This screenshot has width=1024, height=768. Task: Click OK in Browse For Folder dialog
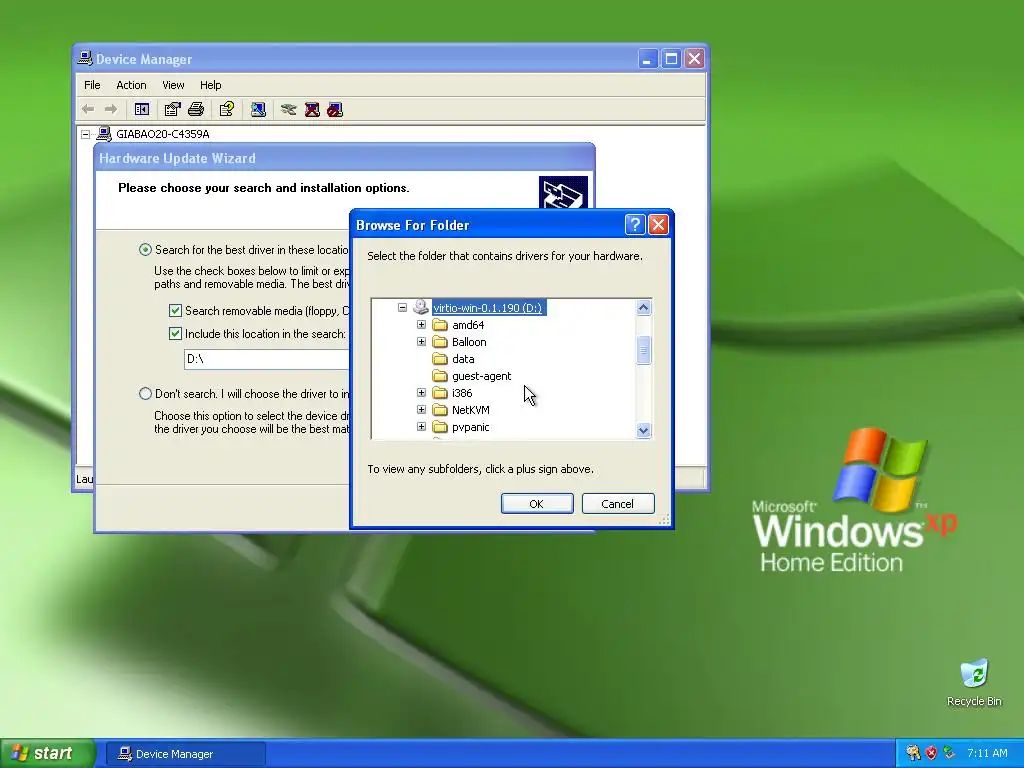coord(537,504)
